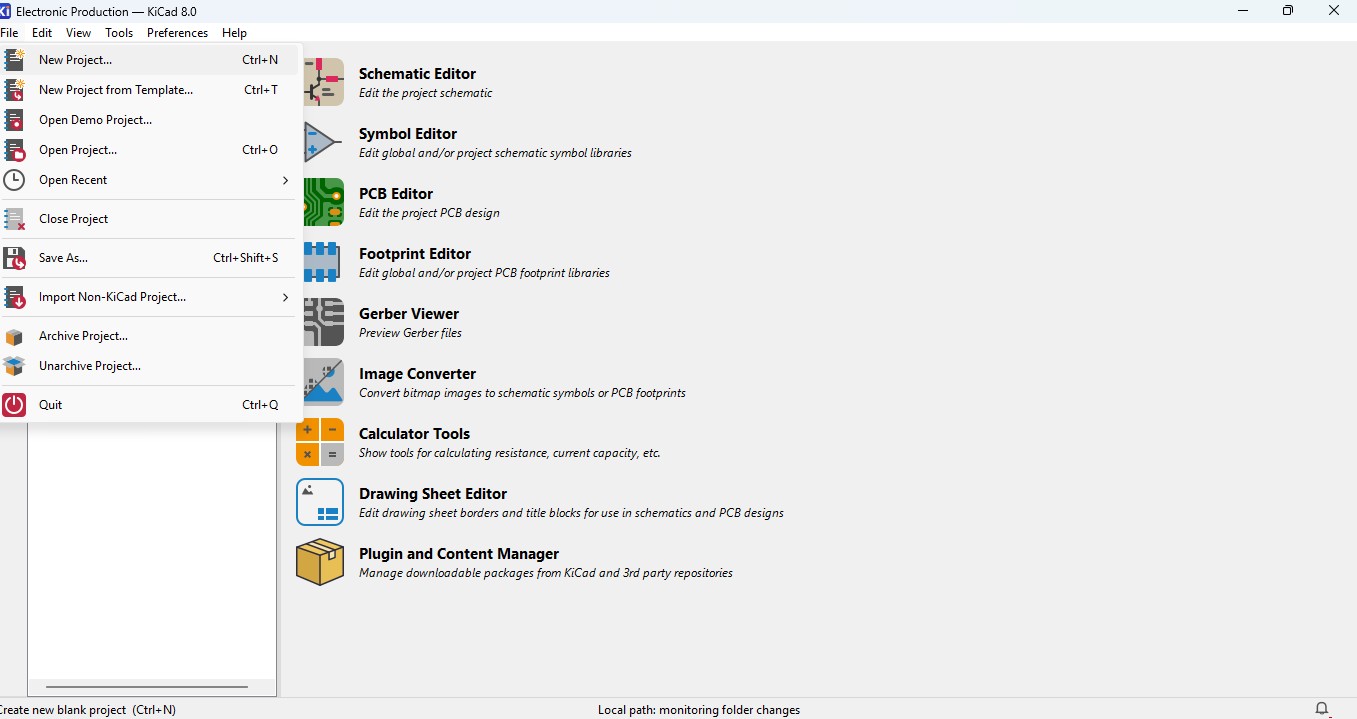The image size is (1357, 719).
Task: Click the Unarchive Project box icon
Action: (x=14, y=366)
